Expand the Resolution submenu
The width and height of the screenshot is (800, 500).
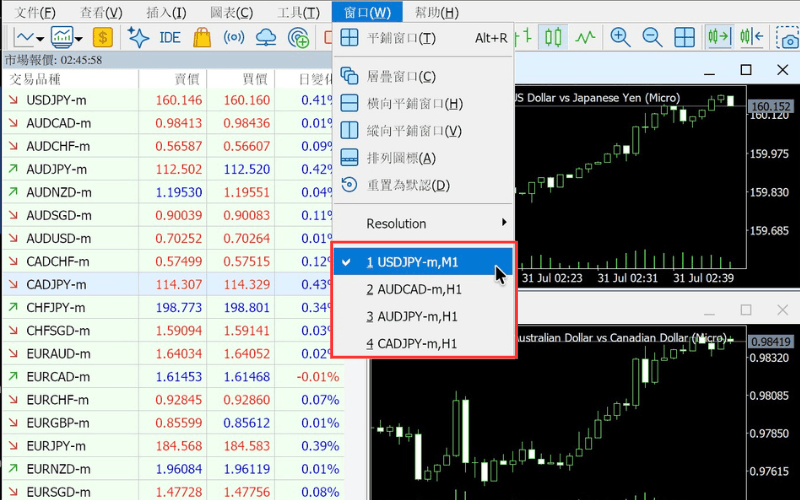[423, 223]
